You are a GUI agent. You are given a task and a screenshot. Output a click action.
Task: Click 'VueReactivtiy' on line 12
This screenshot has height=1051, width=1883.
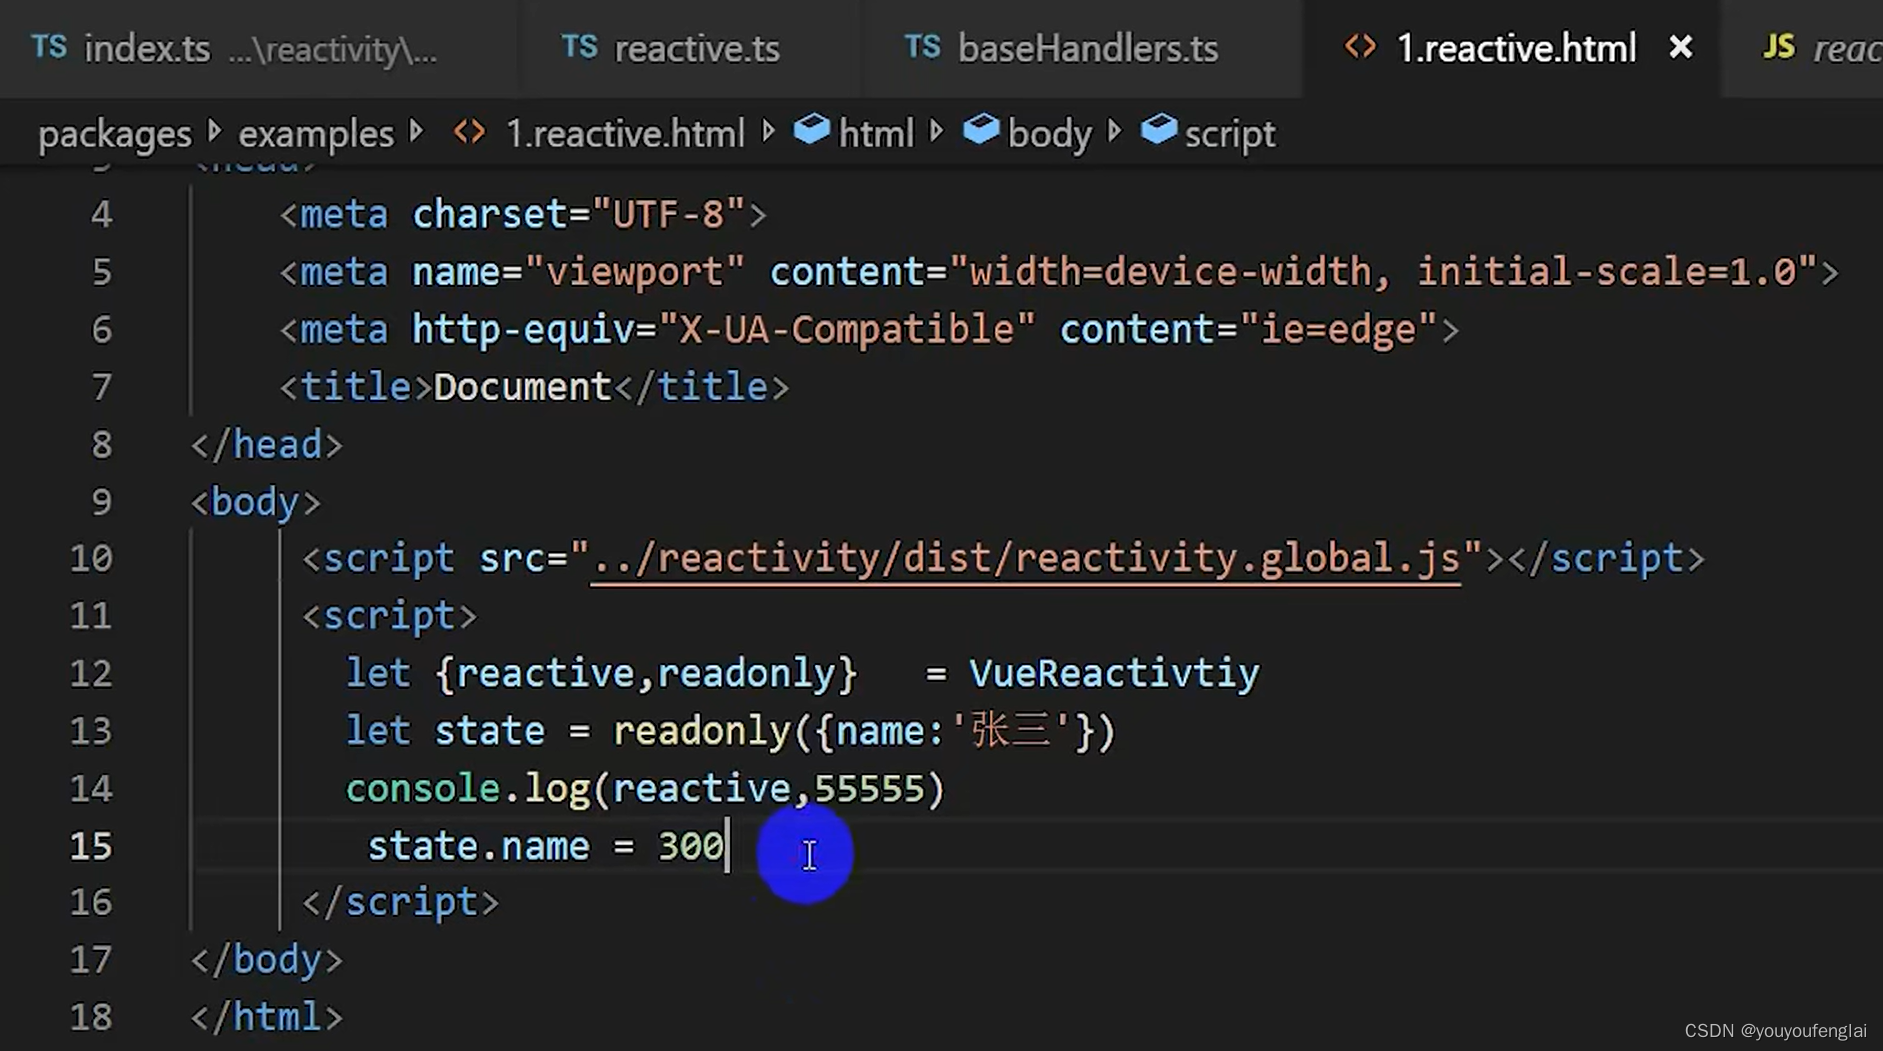click(x=1114, y=673)
